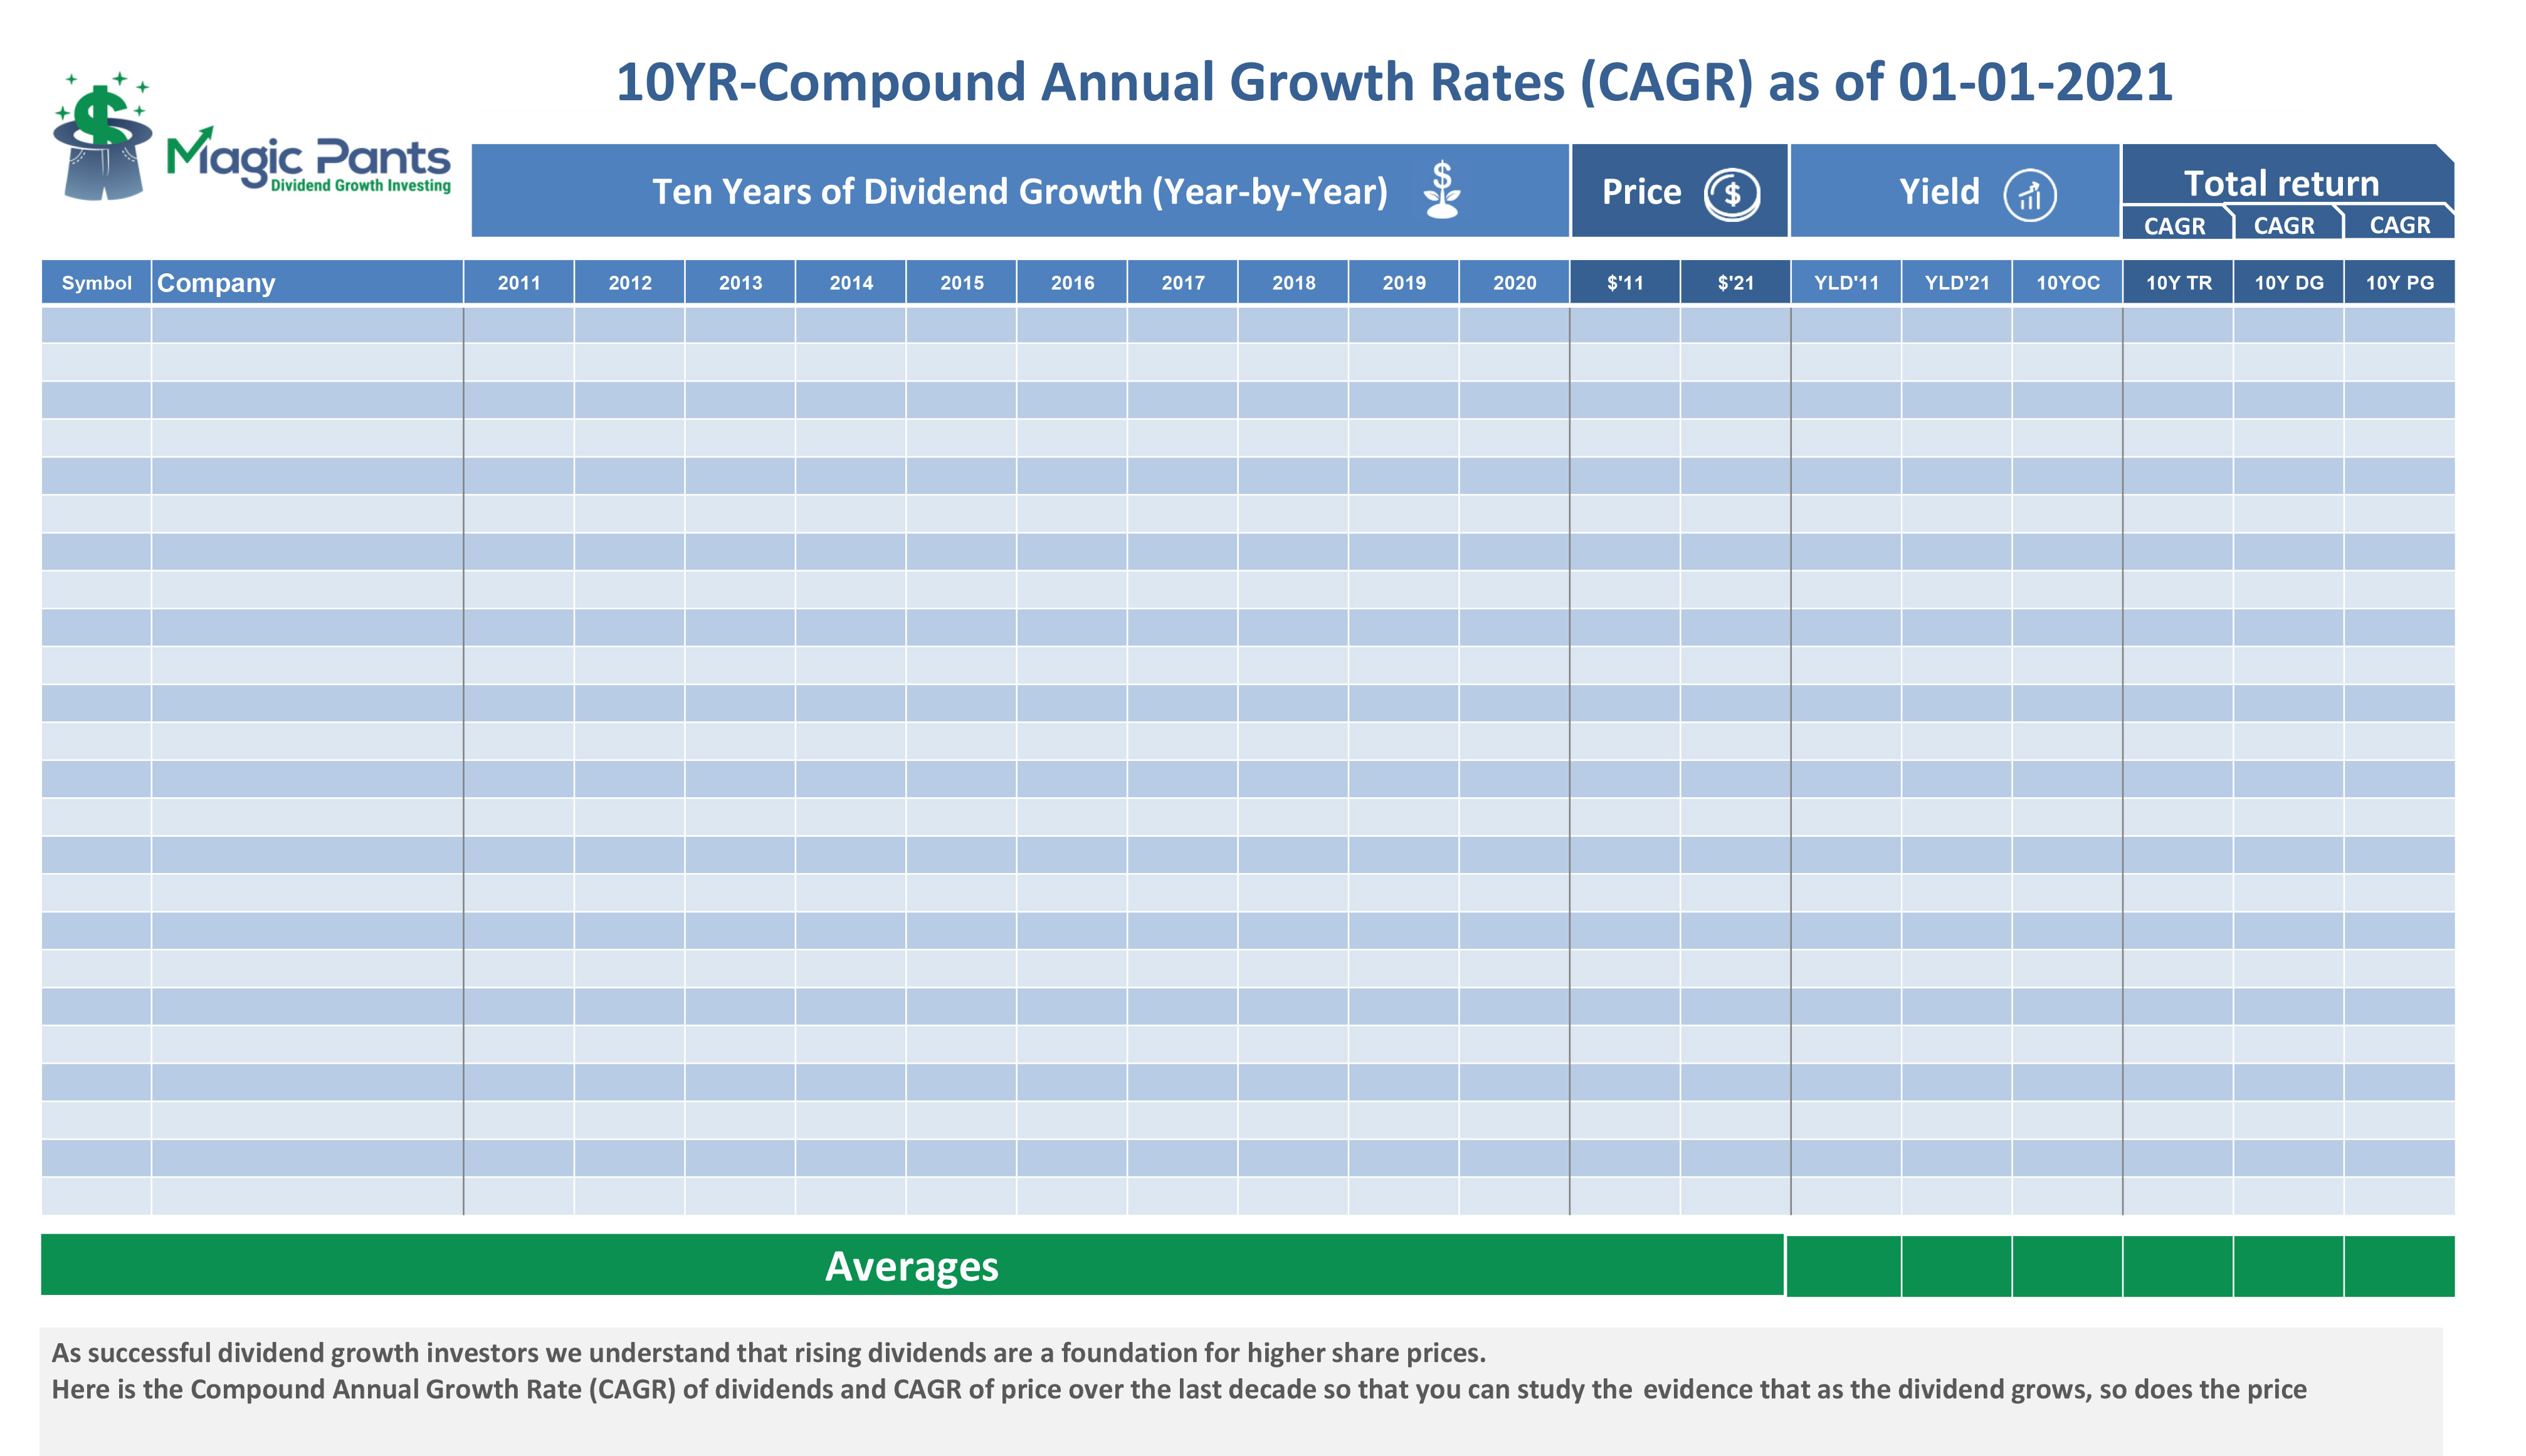
Task: Click the YLD'11 column header
Action: pyautogui.click(x=1846, y=283)
